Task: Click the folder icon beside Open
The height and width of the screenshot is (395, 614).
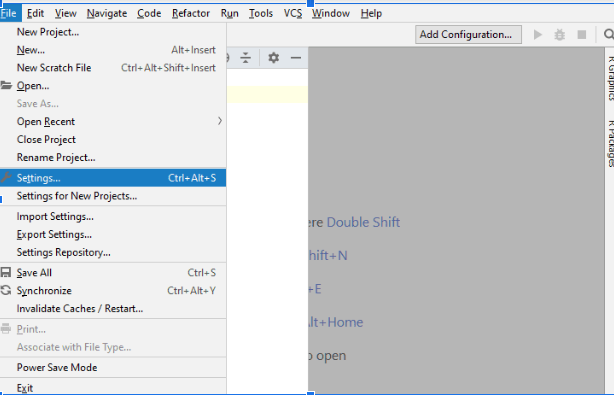Action: coord(6,85)
